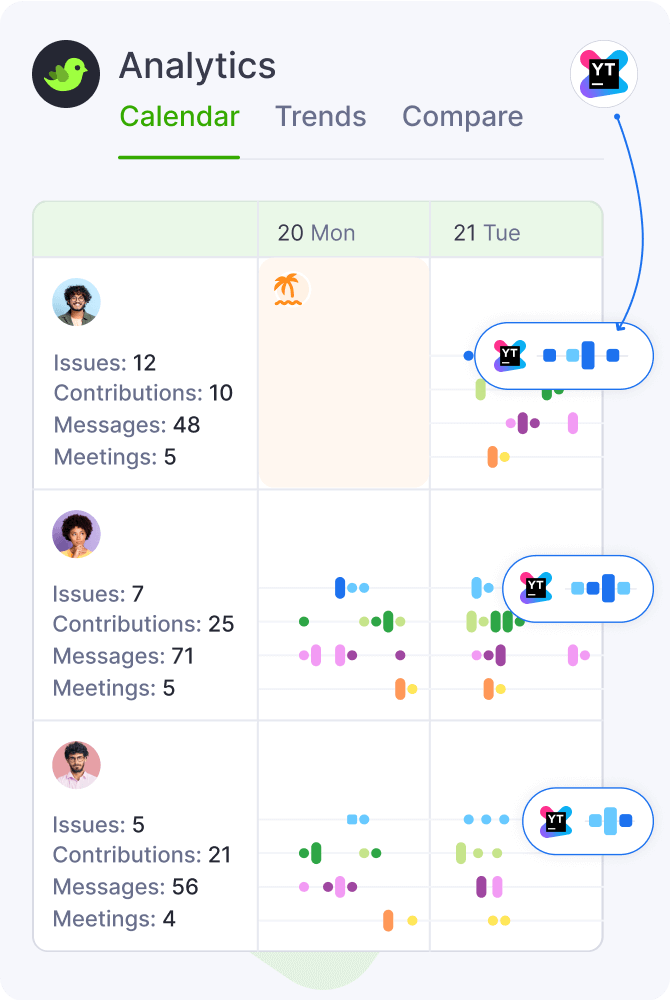The width and height of the screenshot is (670, 1000).
Task: Click the YouTrack icon at top right
Action: click(x=603, y=74)
